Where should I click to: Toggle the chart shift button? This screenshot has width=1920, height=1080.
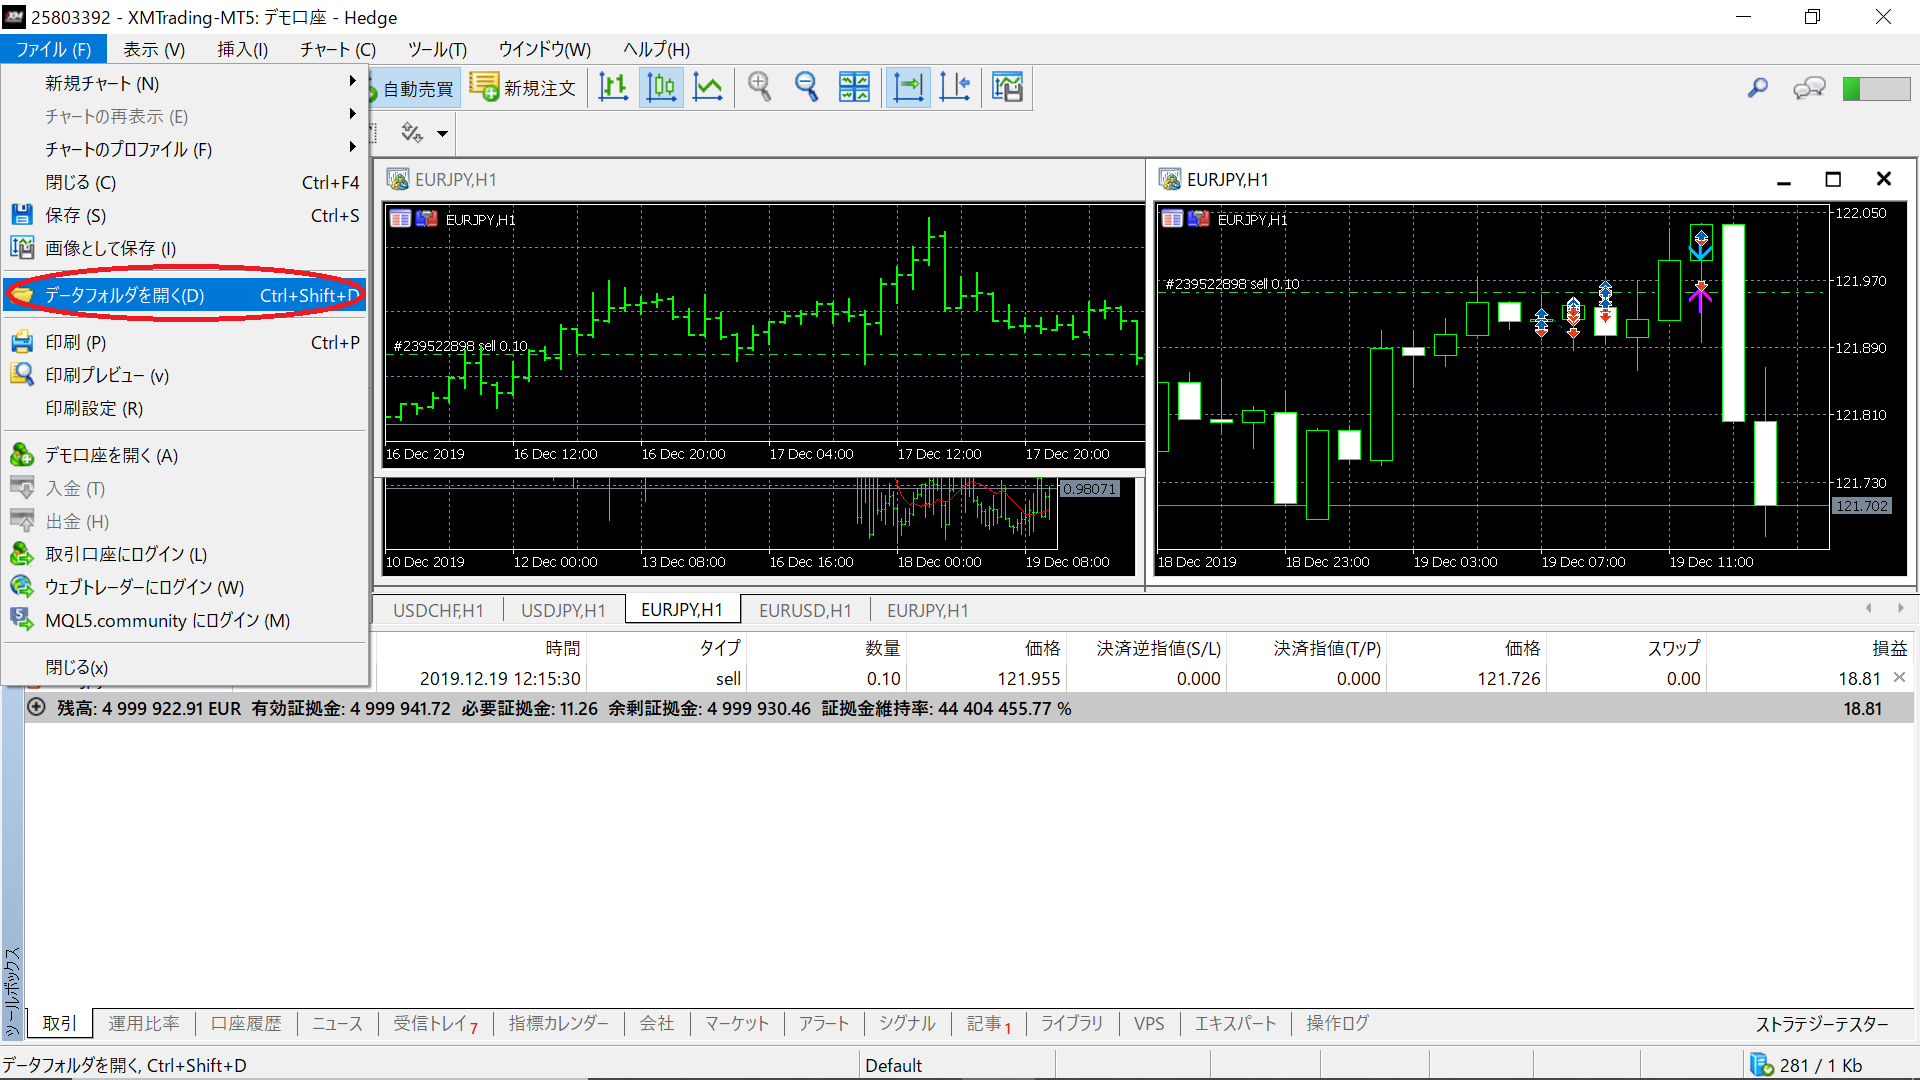click(x=955, y=88)
